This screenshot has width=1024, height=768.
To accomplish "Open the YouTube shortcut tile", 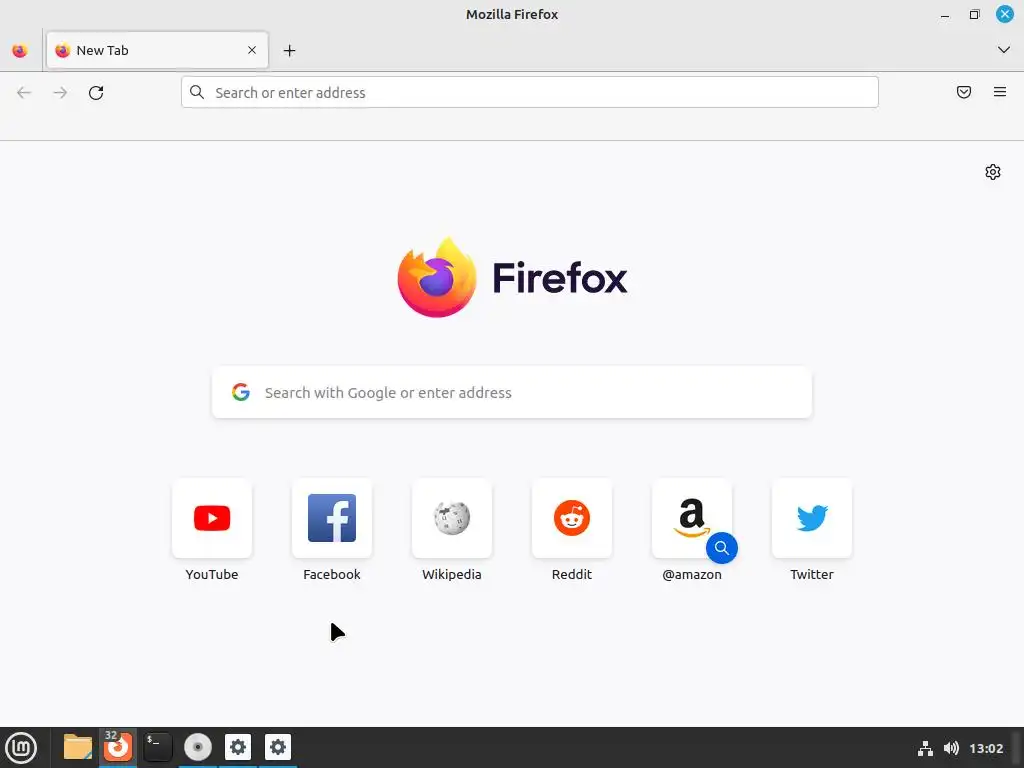I will pyautogui.click(x=212, y=518).
